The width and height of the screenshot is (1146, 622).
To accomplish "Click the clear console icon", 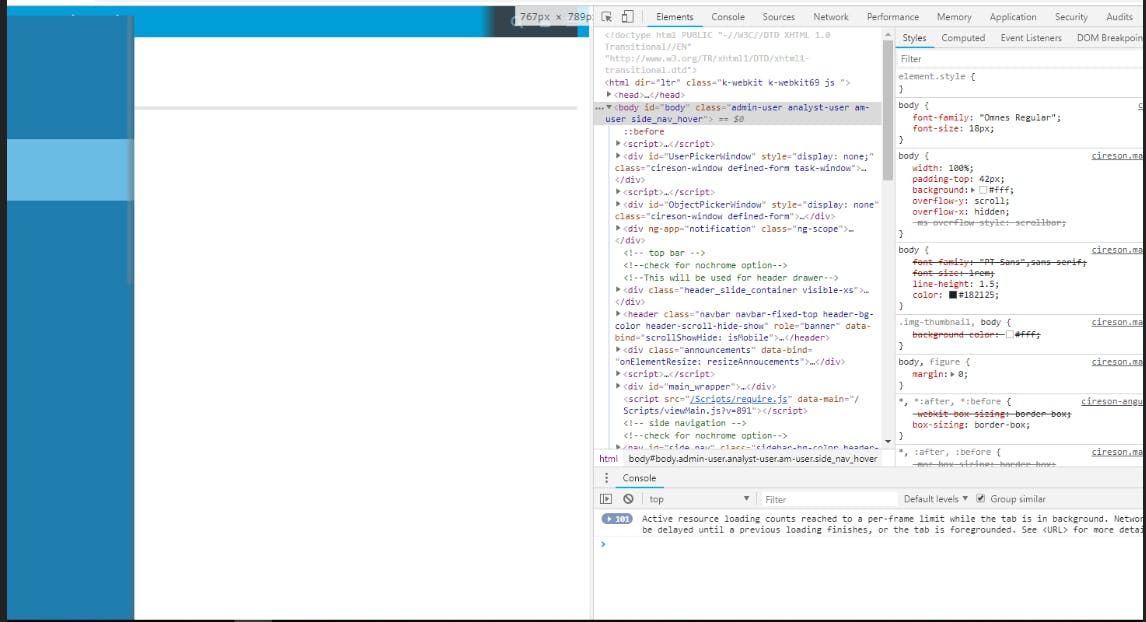I will pyautogui.click(x=628, y=499).
